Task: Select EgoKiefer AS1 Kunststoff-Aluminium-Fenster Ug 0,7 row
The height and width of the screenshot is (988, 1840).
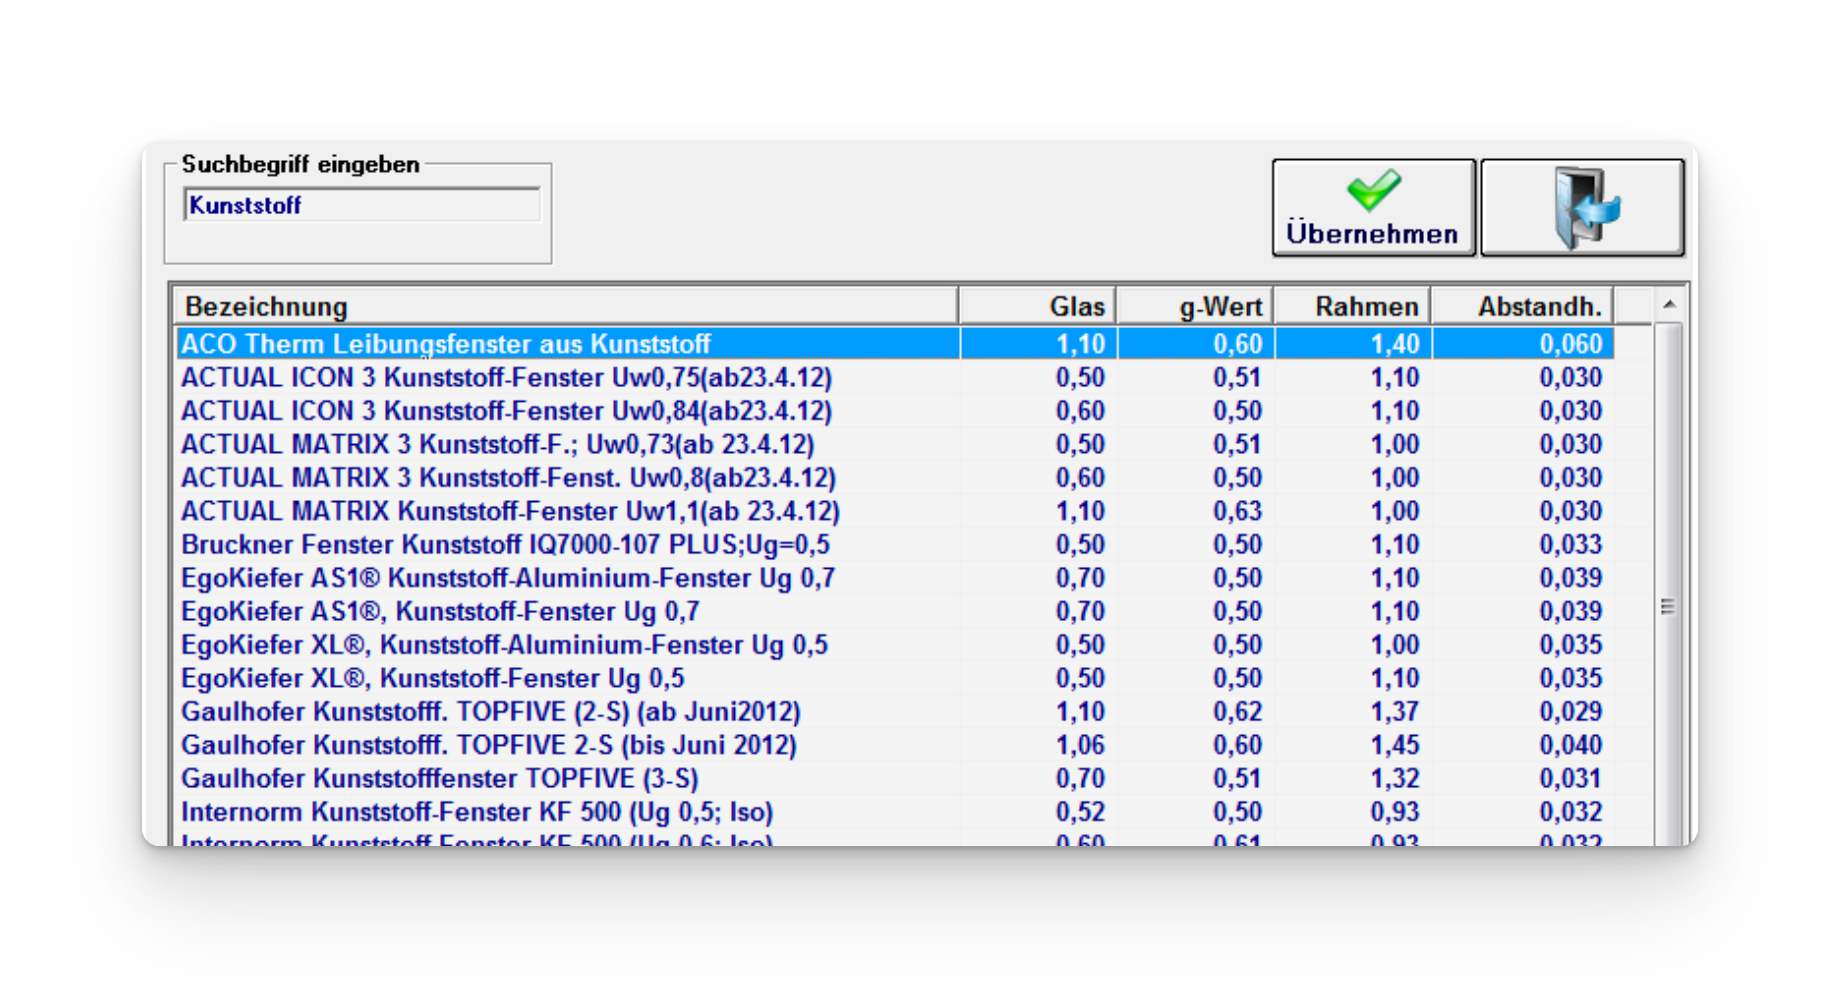Action: (x=507, y=578)
